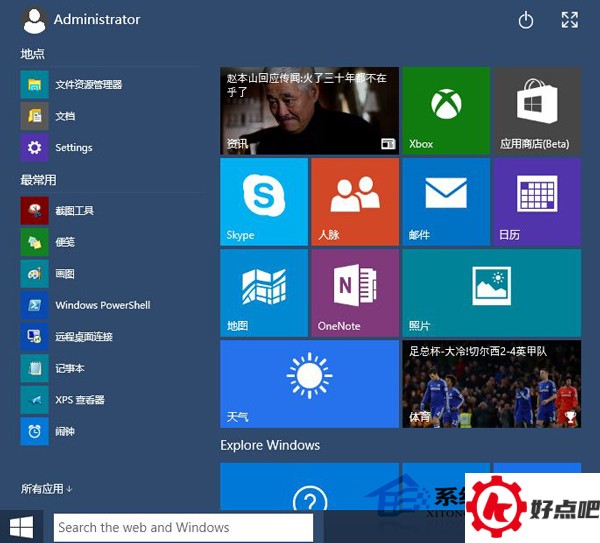Viewport: 600px width, 543px height.
Task: Open the help question-mark tile
Action: point(310,487)
